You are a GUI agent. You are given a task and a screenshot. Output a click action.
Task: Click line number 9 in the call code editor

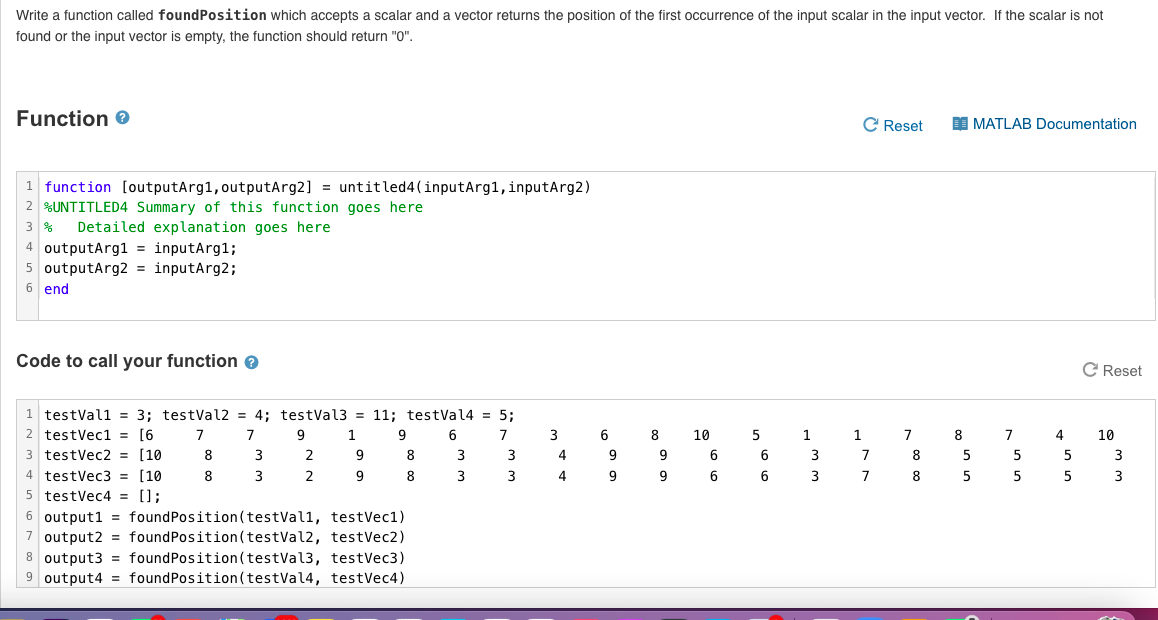29,577
